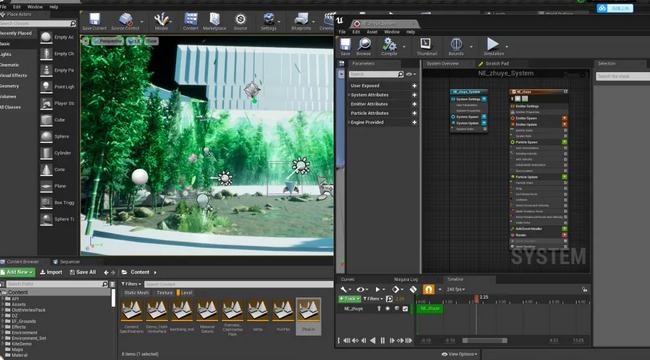The height and width of the screenshot is (360, 650).
Task: Click the Niagara Save floppy disk icon
Action: (x=345, y=44)
